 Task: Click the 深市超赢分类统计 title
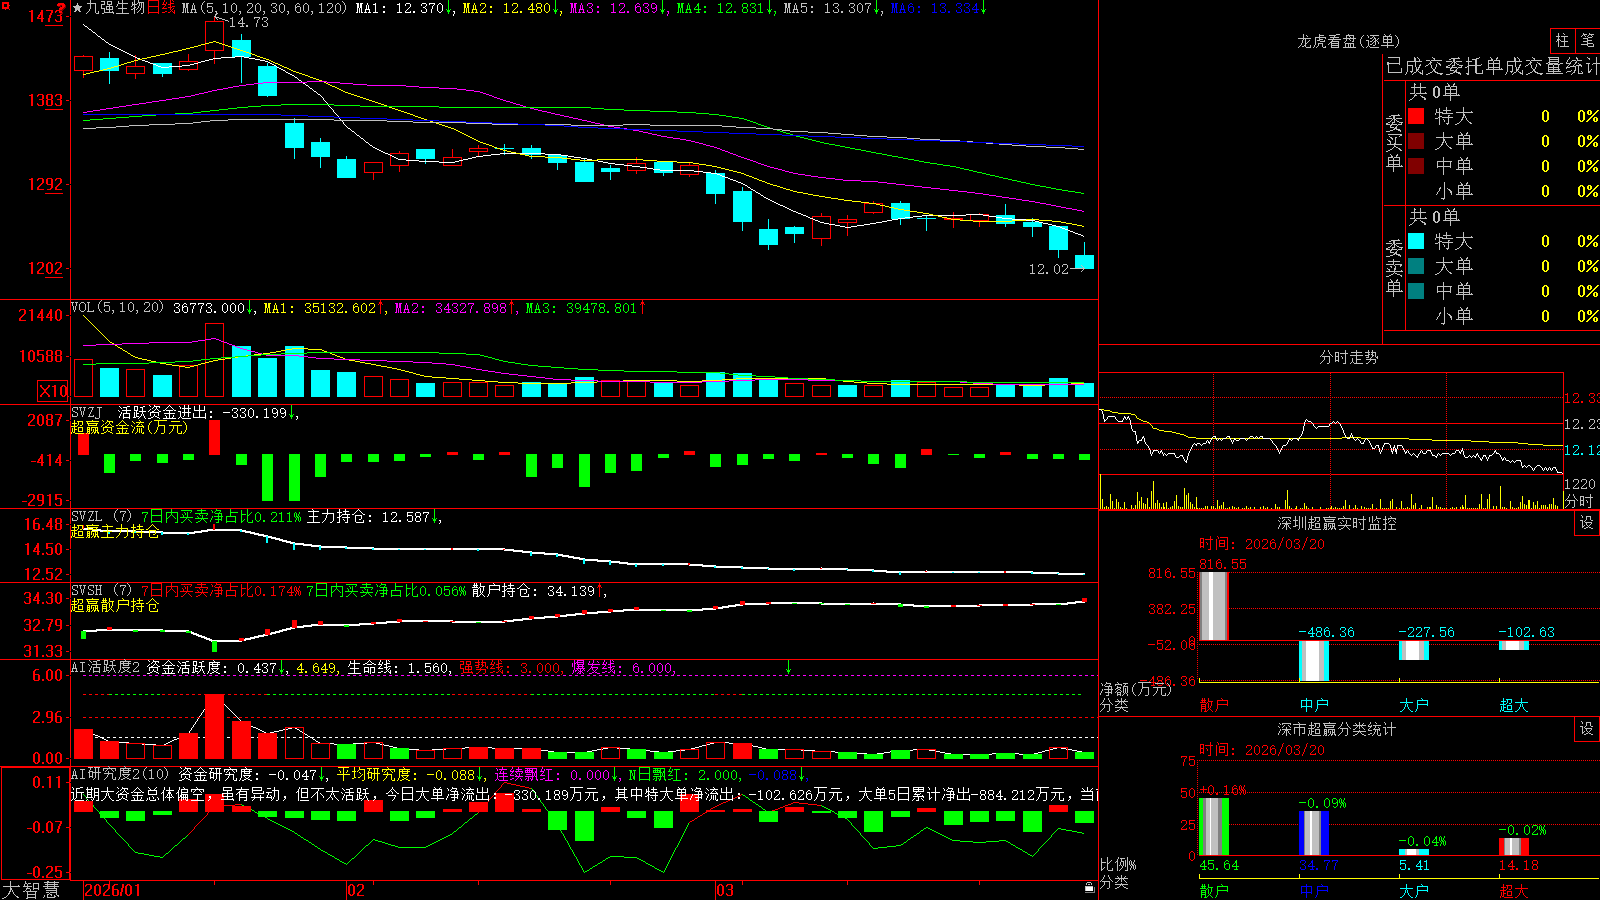[1337, 729]
